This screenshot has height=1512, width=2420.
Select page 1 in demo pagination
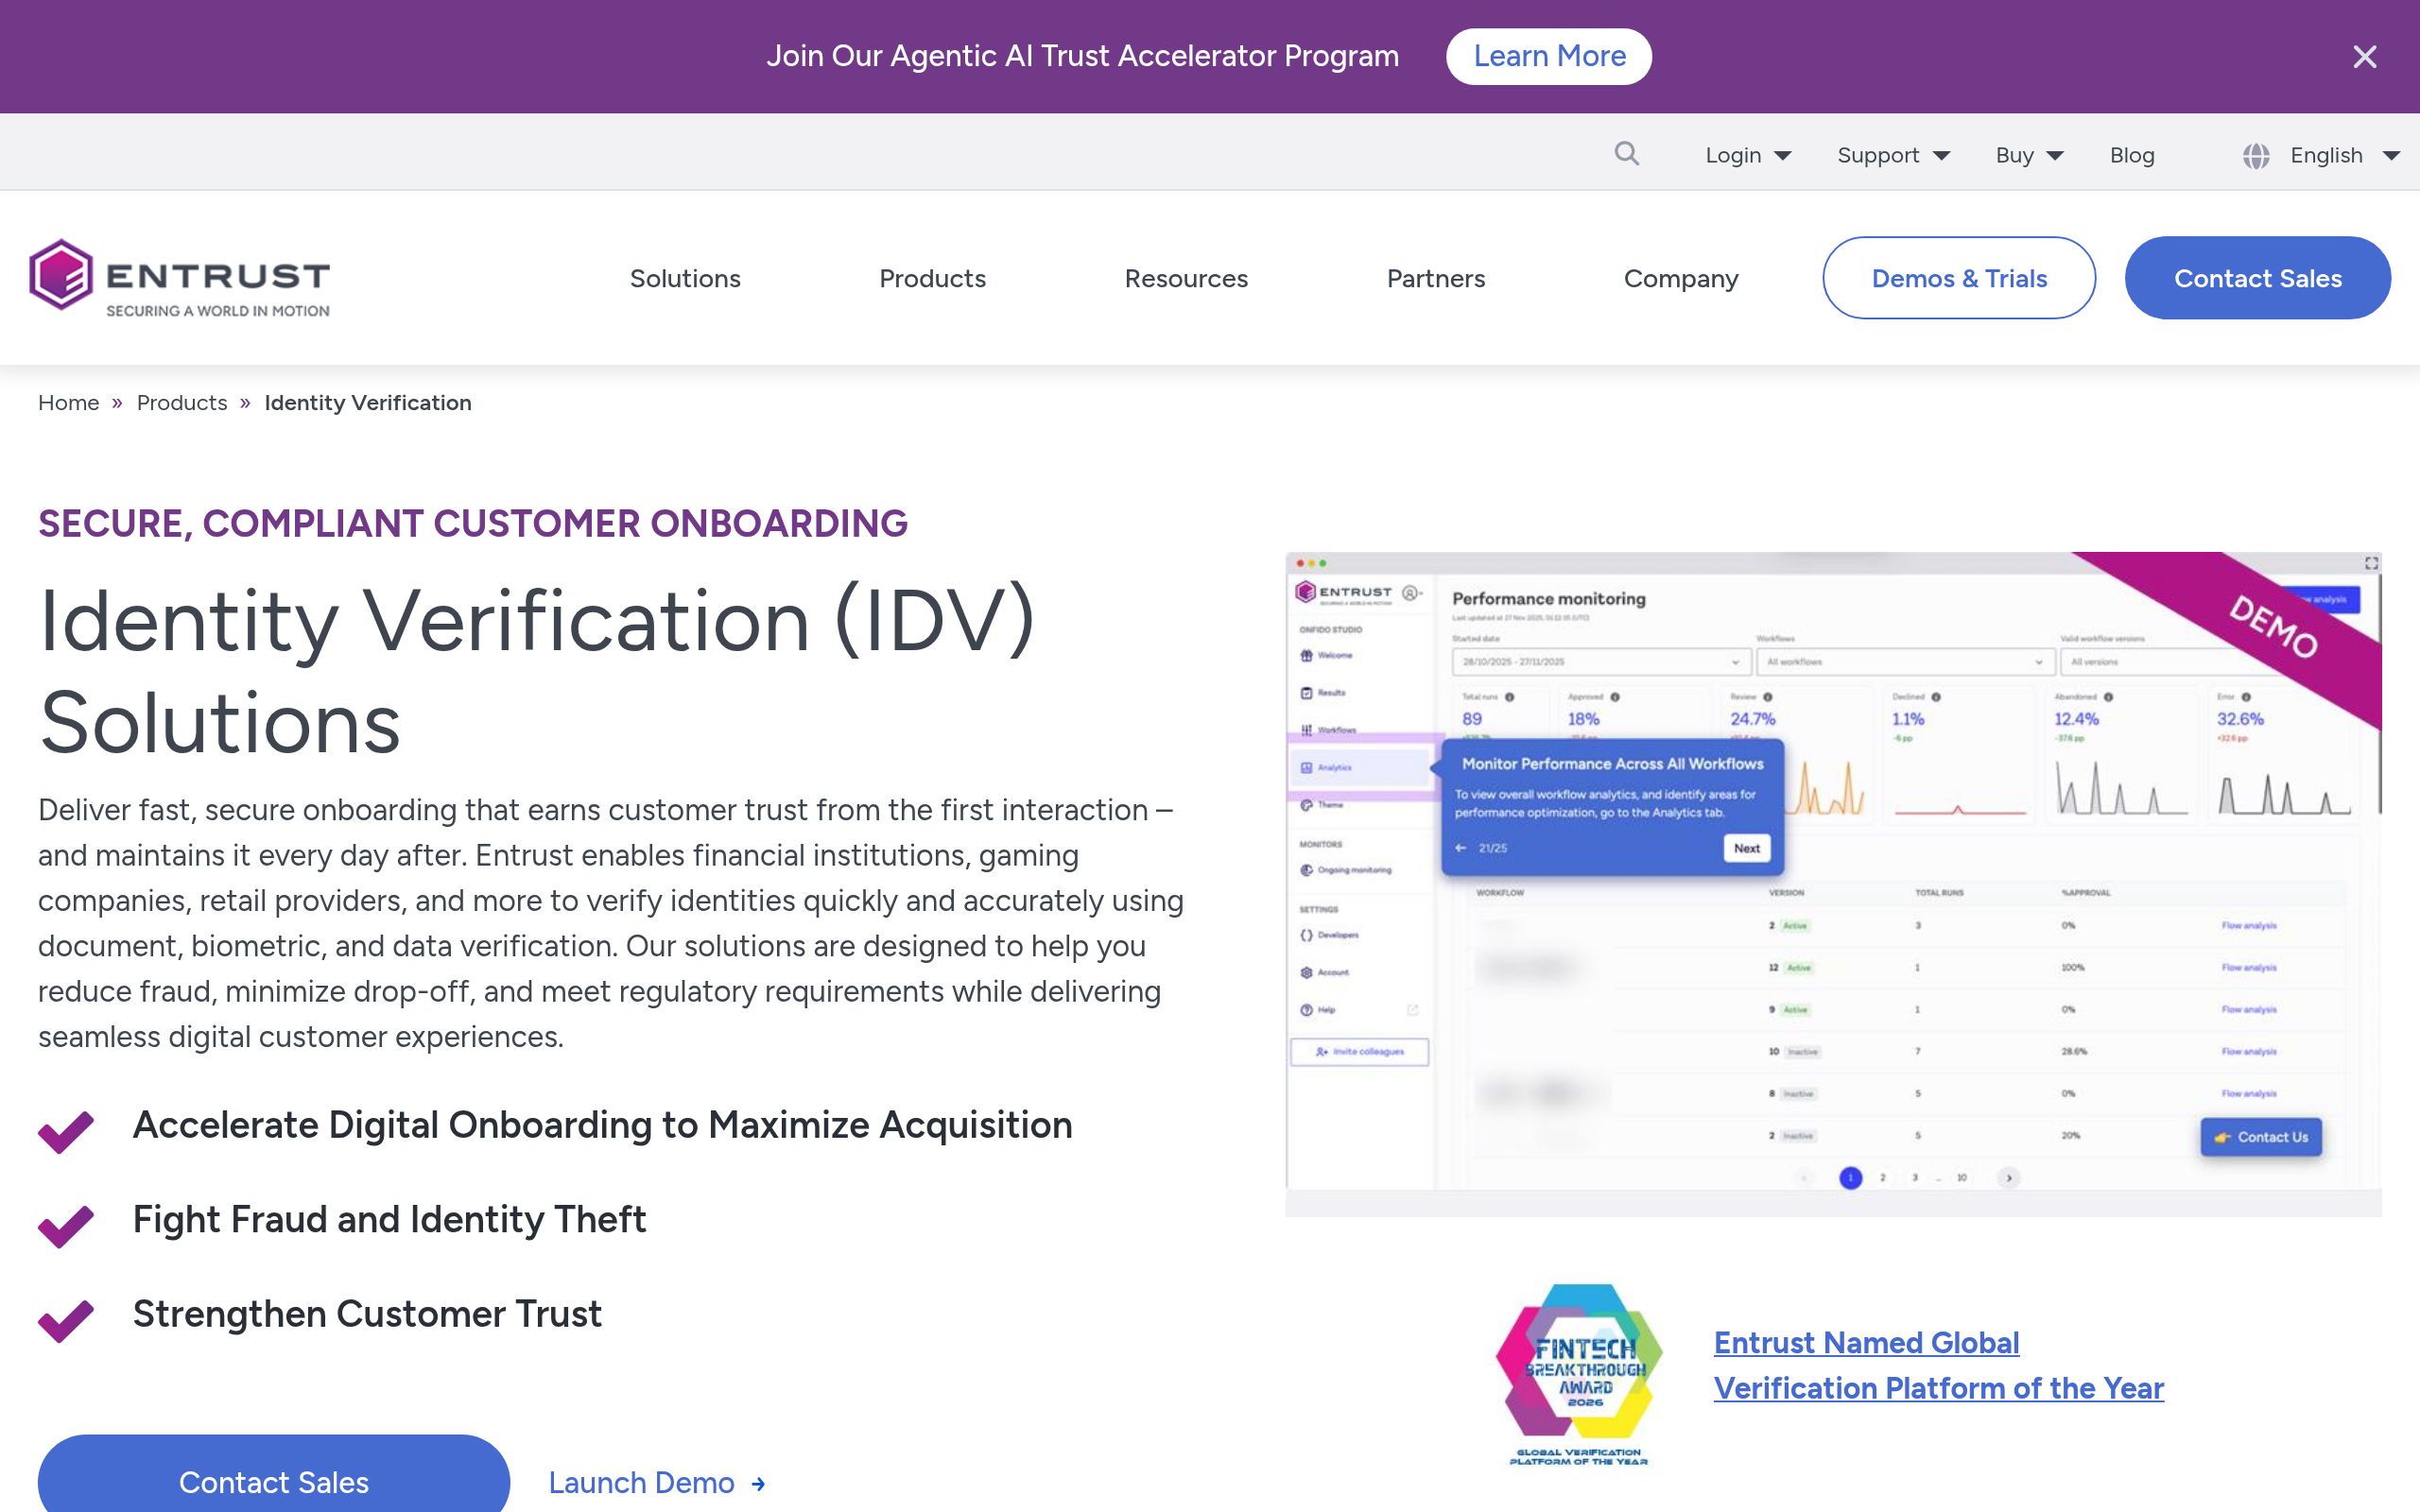point(1850,1178)
